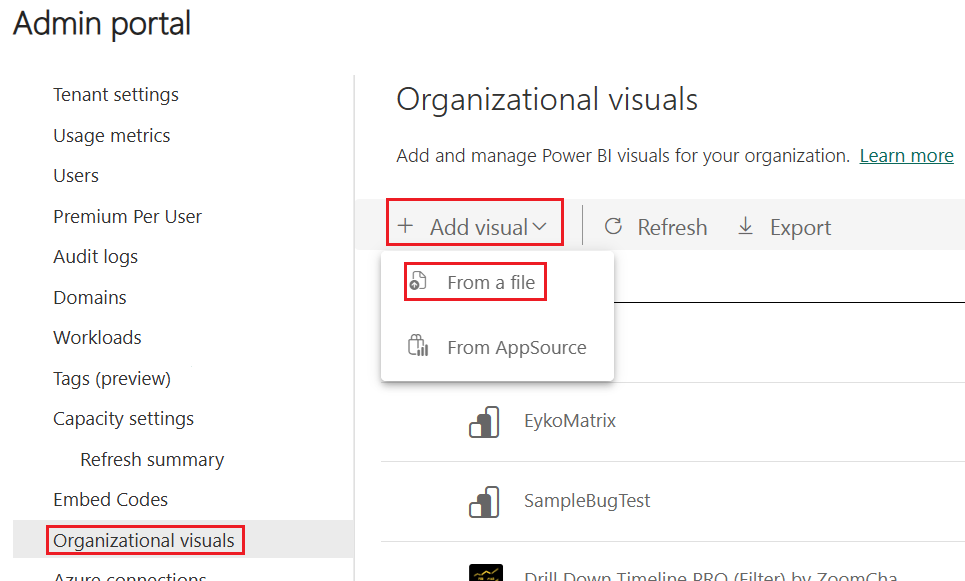Click the Export download arrow icon
This screenshot has width=965, height=581.
745,227
